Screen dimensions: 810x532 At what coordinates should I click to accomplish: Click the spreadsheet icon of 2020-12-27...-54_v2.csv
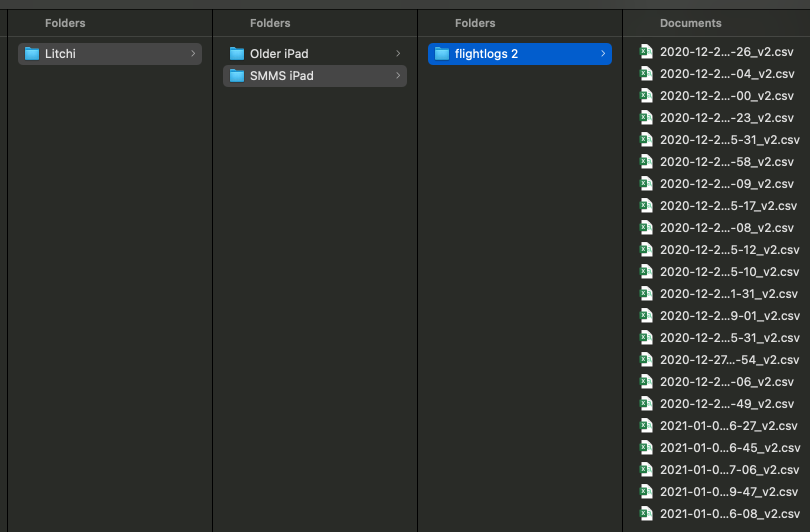coord(647,360)
